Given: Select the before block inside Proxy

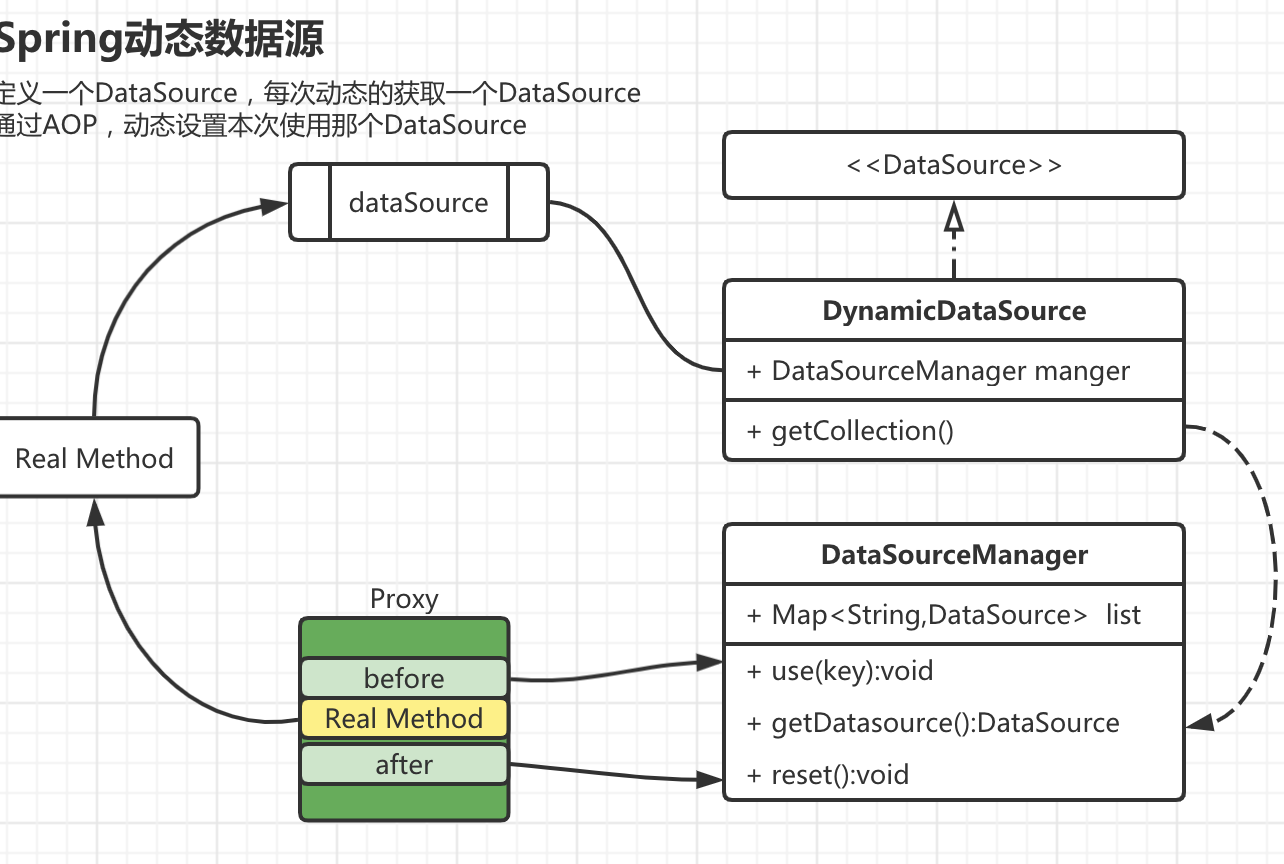Looking at the screenshot, I should click(404, 678).
